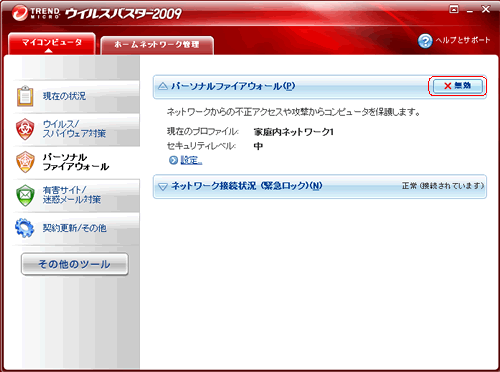Viewport: 500px width, 372px height.
Task: Click the ネットワーク接続状況 (緊急ロック)(N) title
Action: click(247, 186)
